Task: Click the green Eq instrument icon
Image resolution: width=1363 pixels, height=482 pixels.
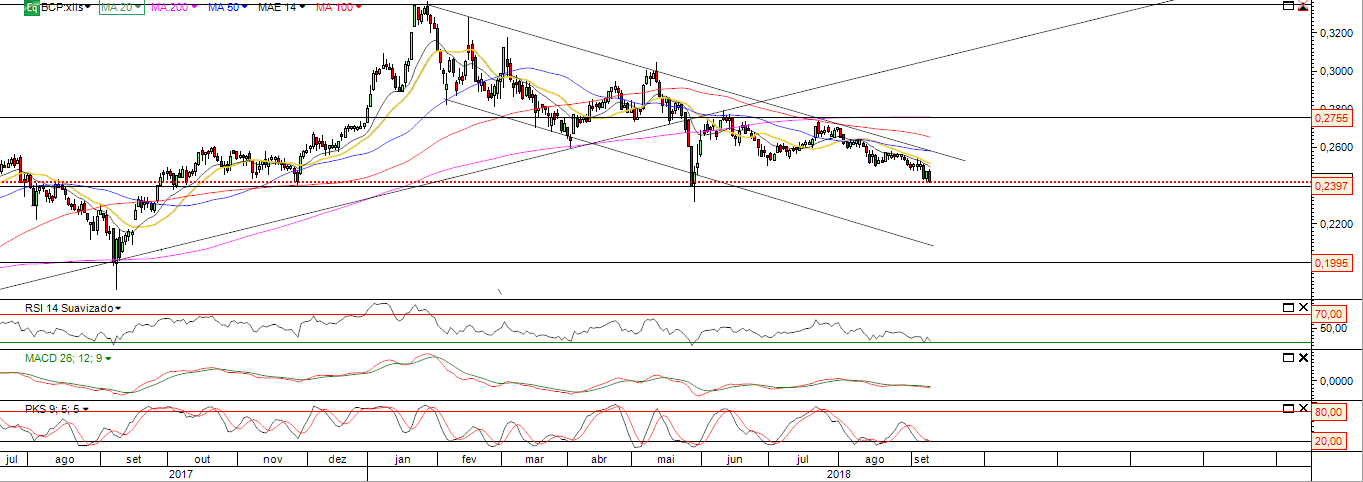Action: (x=31, y=7)
